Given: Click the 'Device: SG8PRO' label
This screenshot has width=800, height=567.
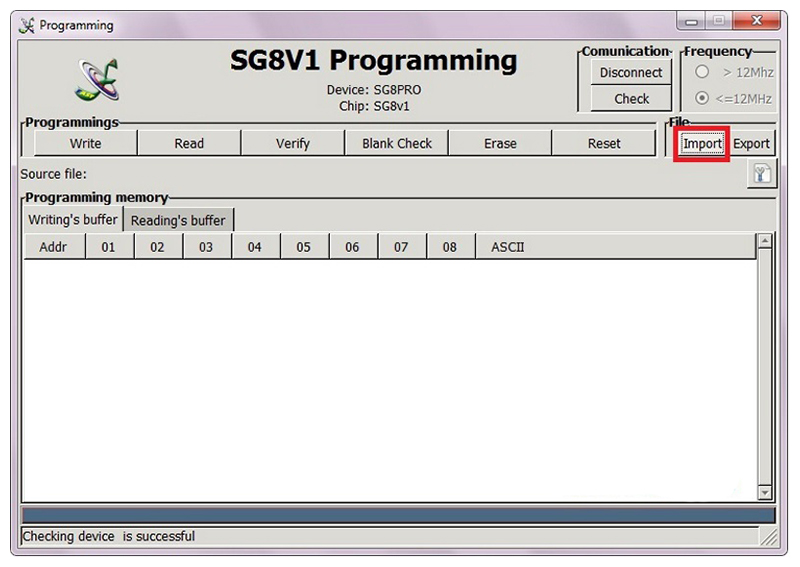Looking at the screenshot, I should point(374,90).
